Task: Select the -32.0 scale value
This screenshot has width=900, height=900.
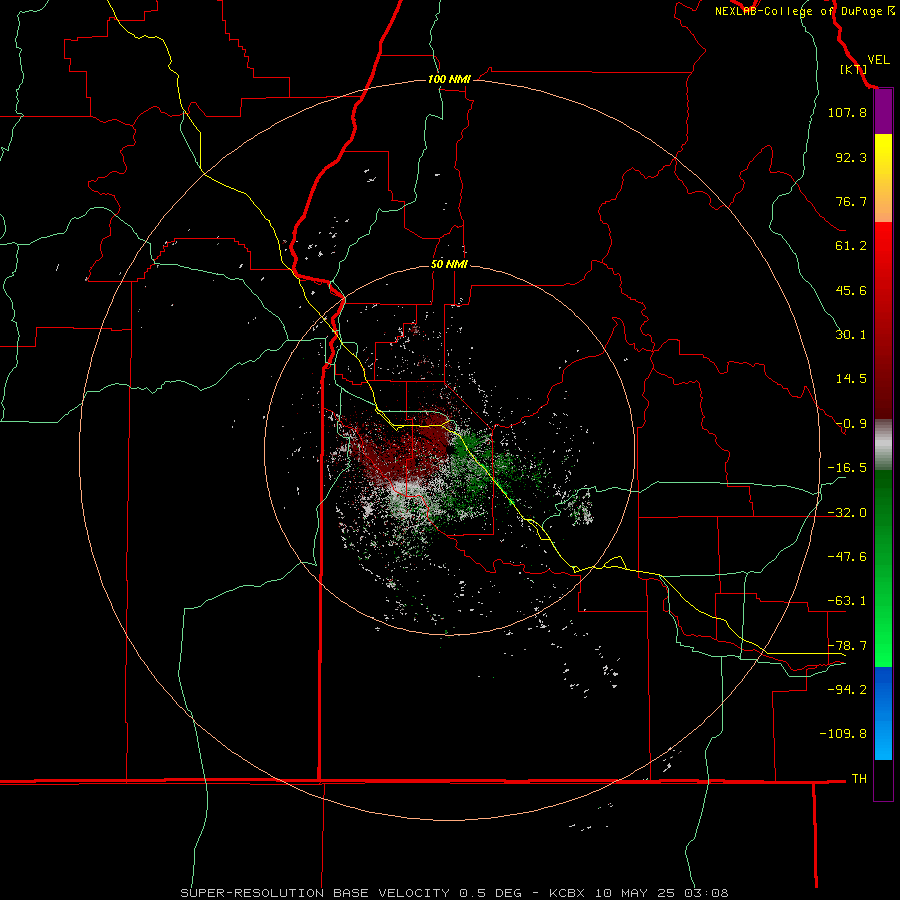Action: (x=847, y=513)
